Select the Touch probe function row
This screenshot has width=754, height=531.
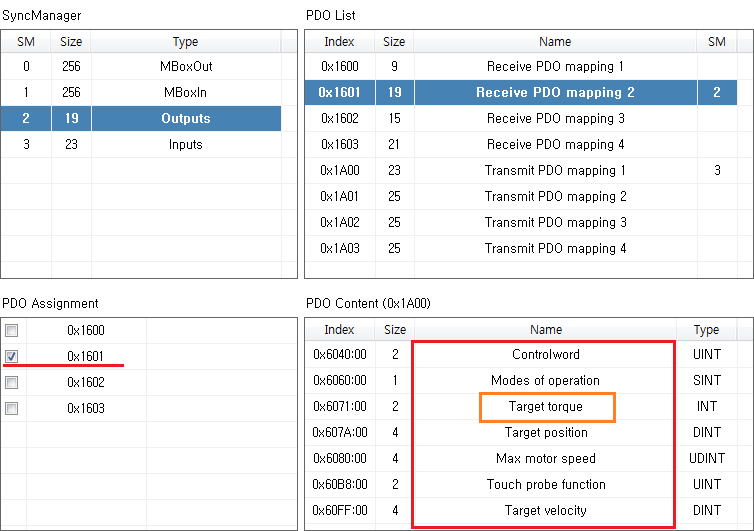point(546,485)
